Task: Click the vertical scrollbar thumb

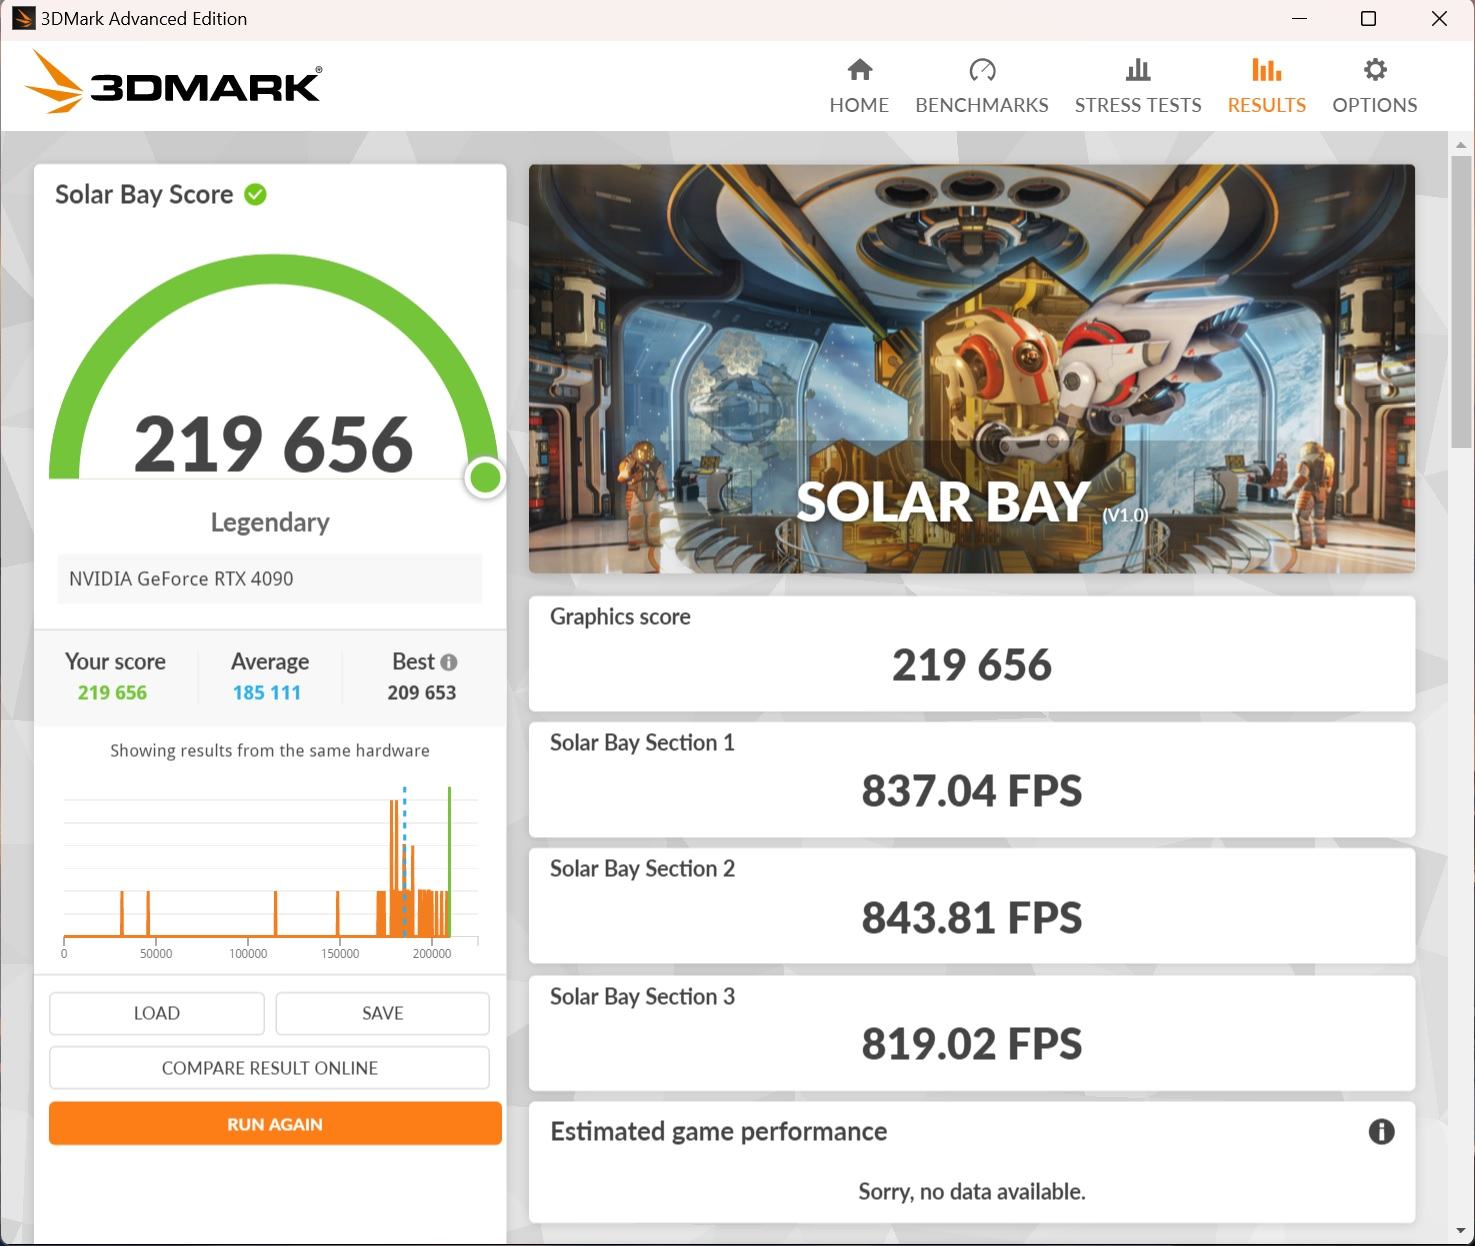Action: pos(1461,301)
